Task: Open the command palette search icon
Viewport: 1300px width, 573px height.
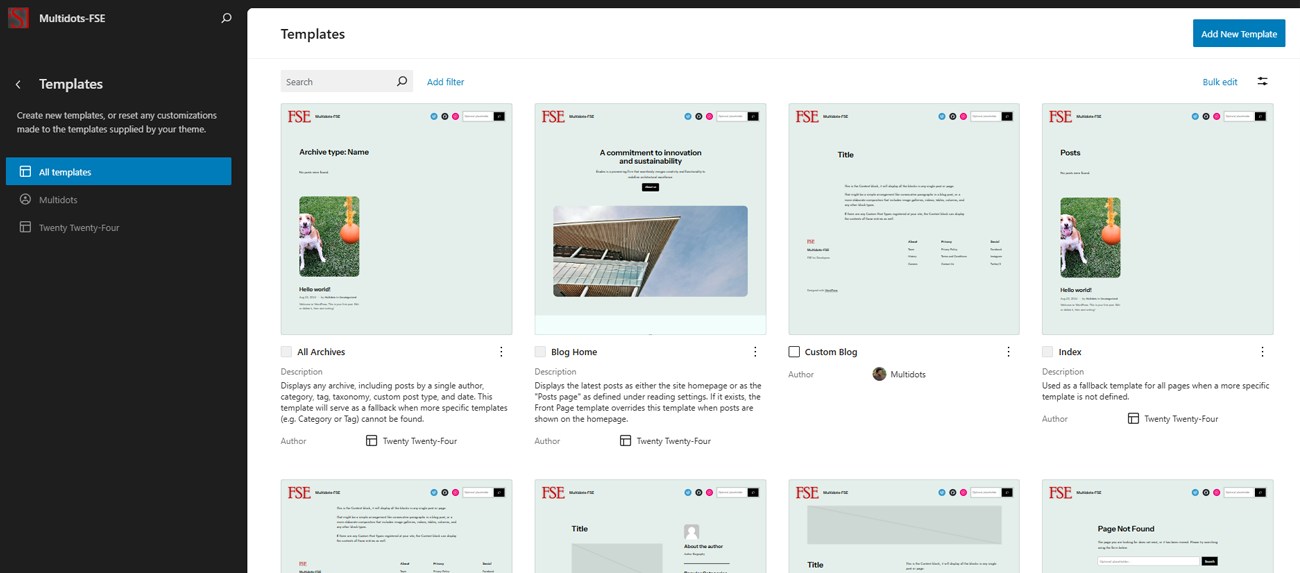Action: 226,18
